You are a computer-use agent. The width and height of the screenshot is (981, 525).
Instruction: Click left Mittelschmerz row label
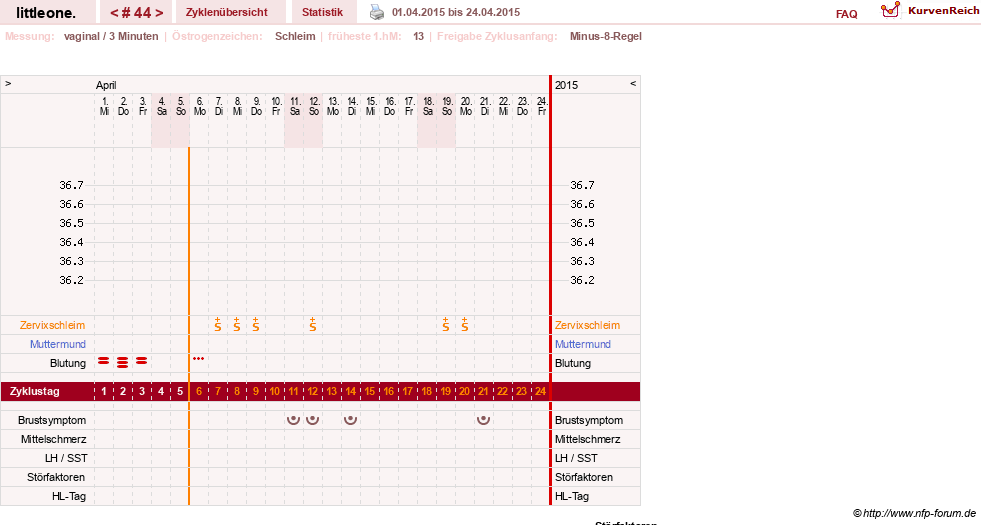click(x=53, y=439)
